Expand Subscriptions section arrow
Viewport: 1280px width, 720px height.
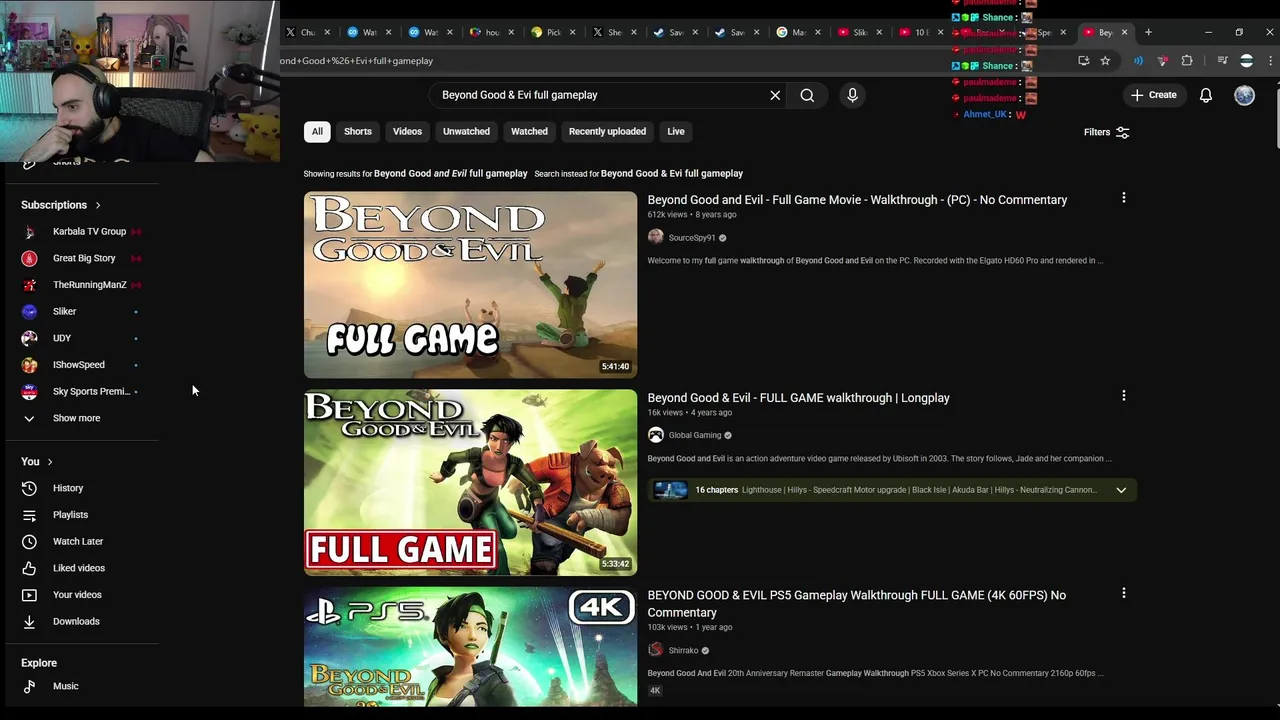(x=98, y=205)
